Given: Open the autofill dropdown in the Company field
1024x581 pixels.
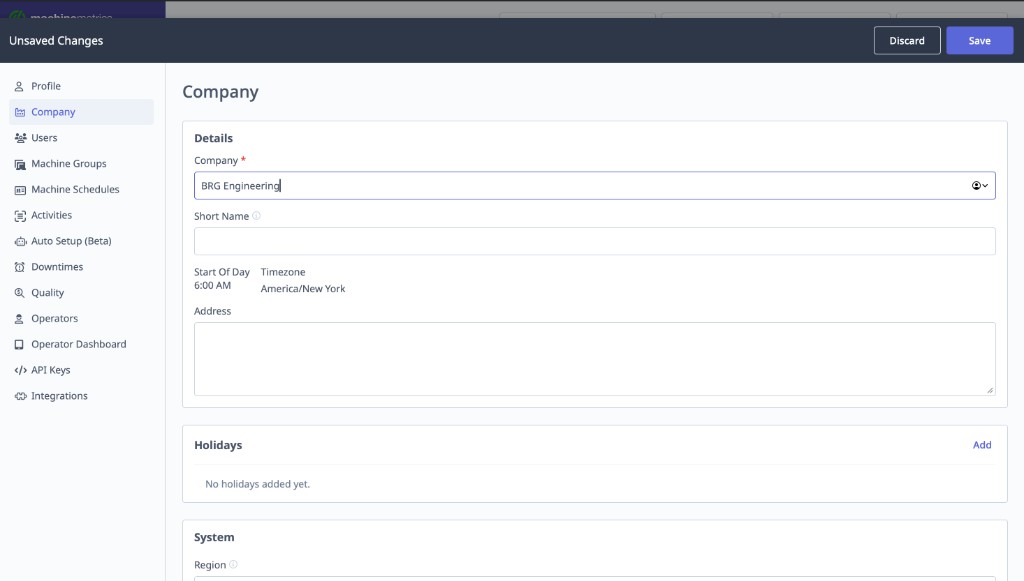Looking at the screenshot, I should [x=980, y=185].
